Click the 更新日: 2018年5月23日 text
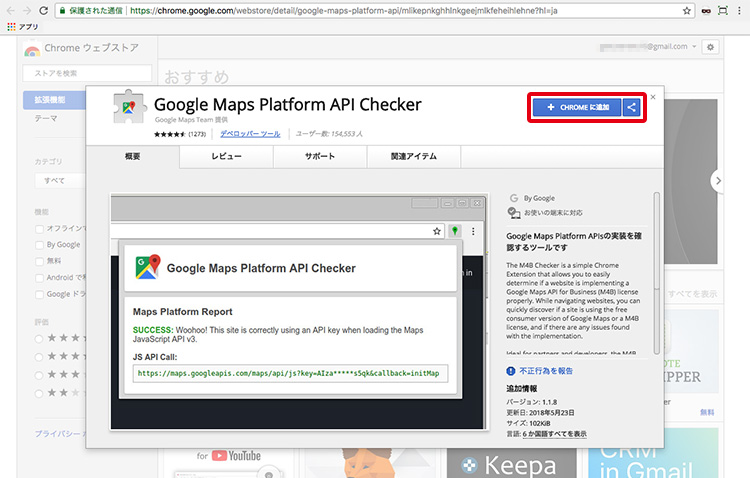The width and height of the screenshot is (750, 478). tap(540, 412)
